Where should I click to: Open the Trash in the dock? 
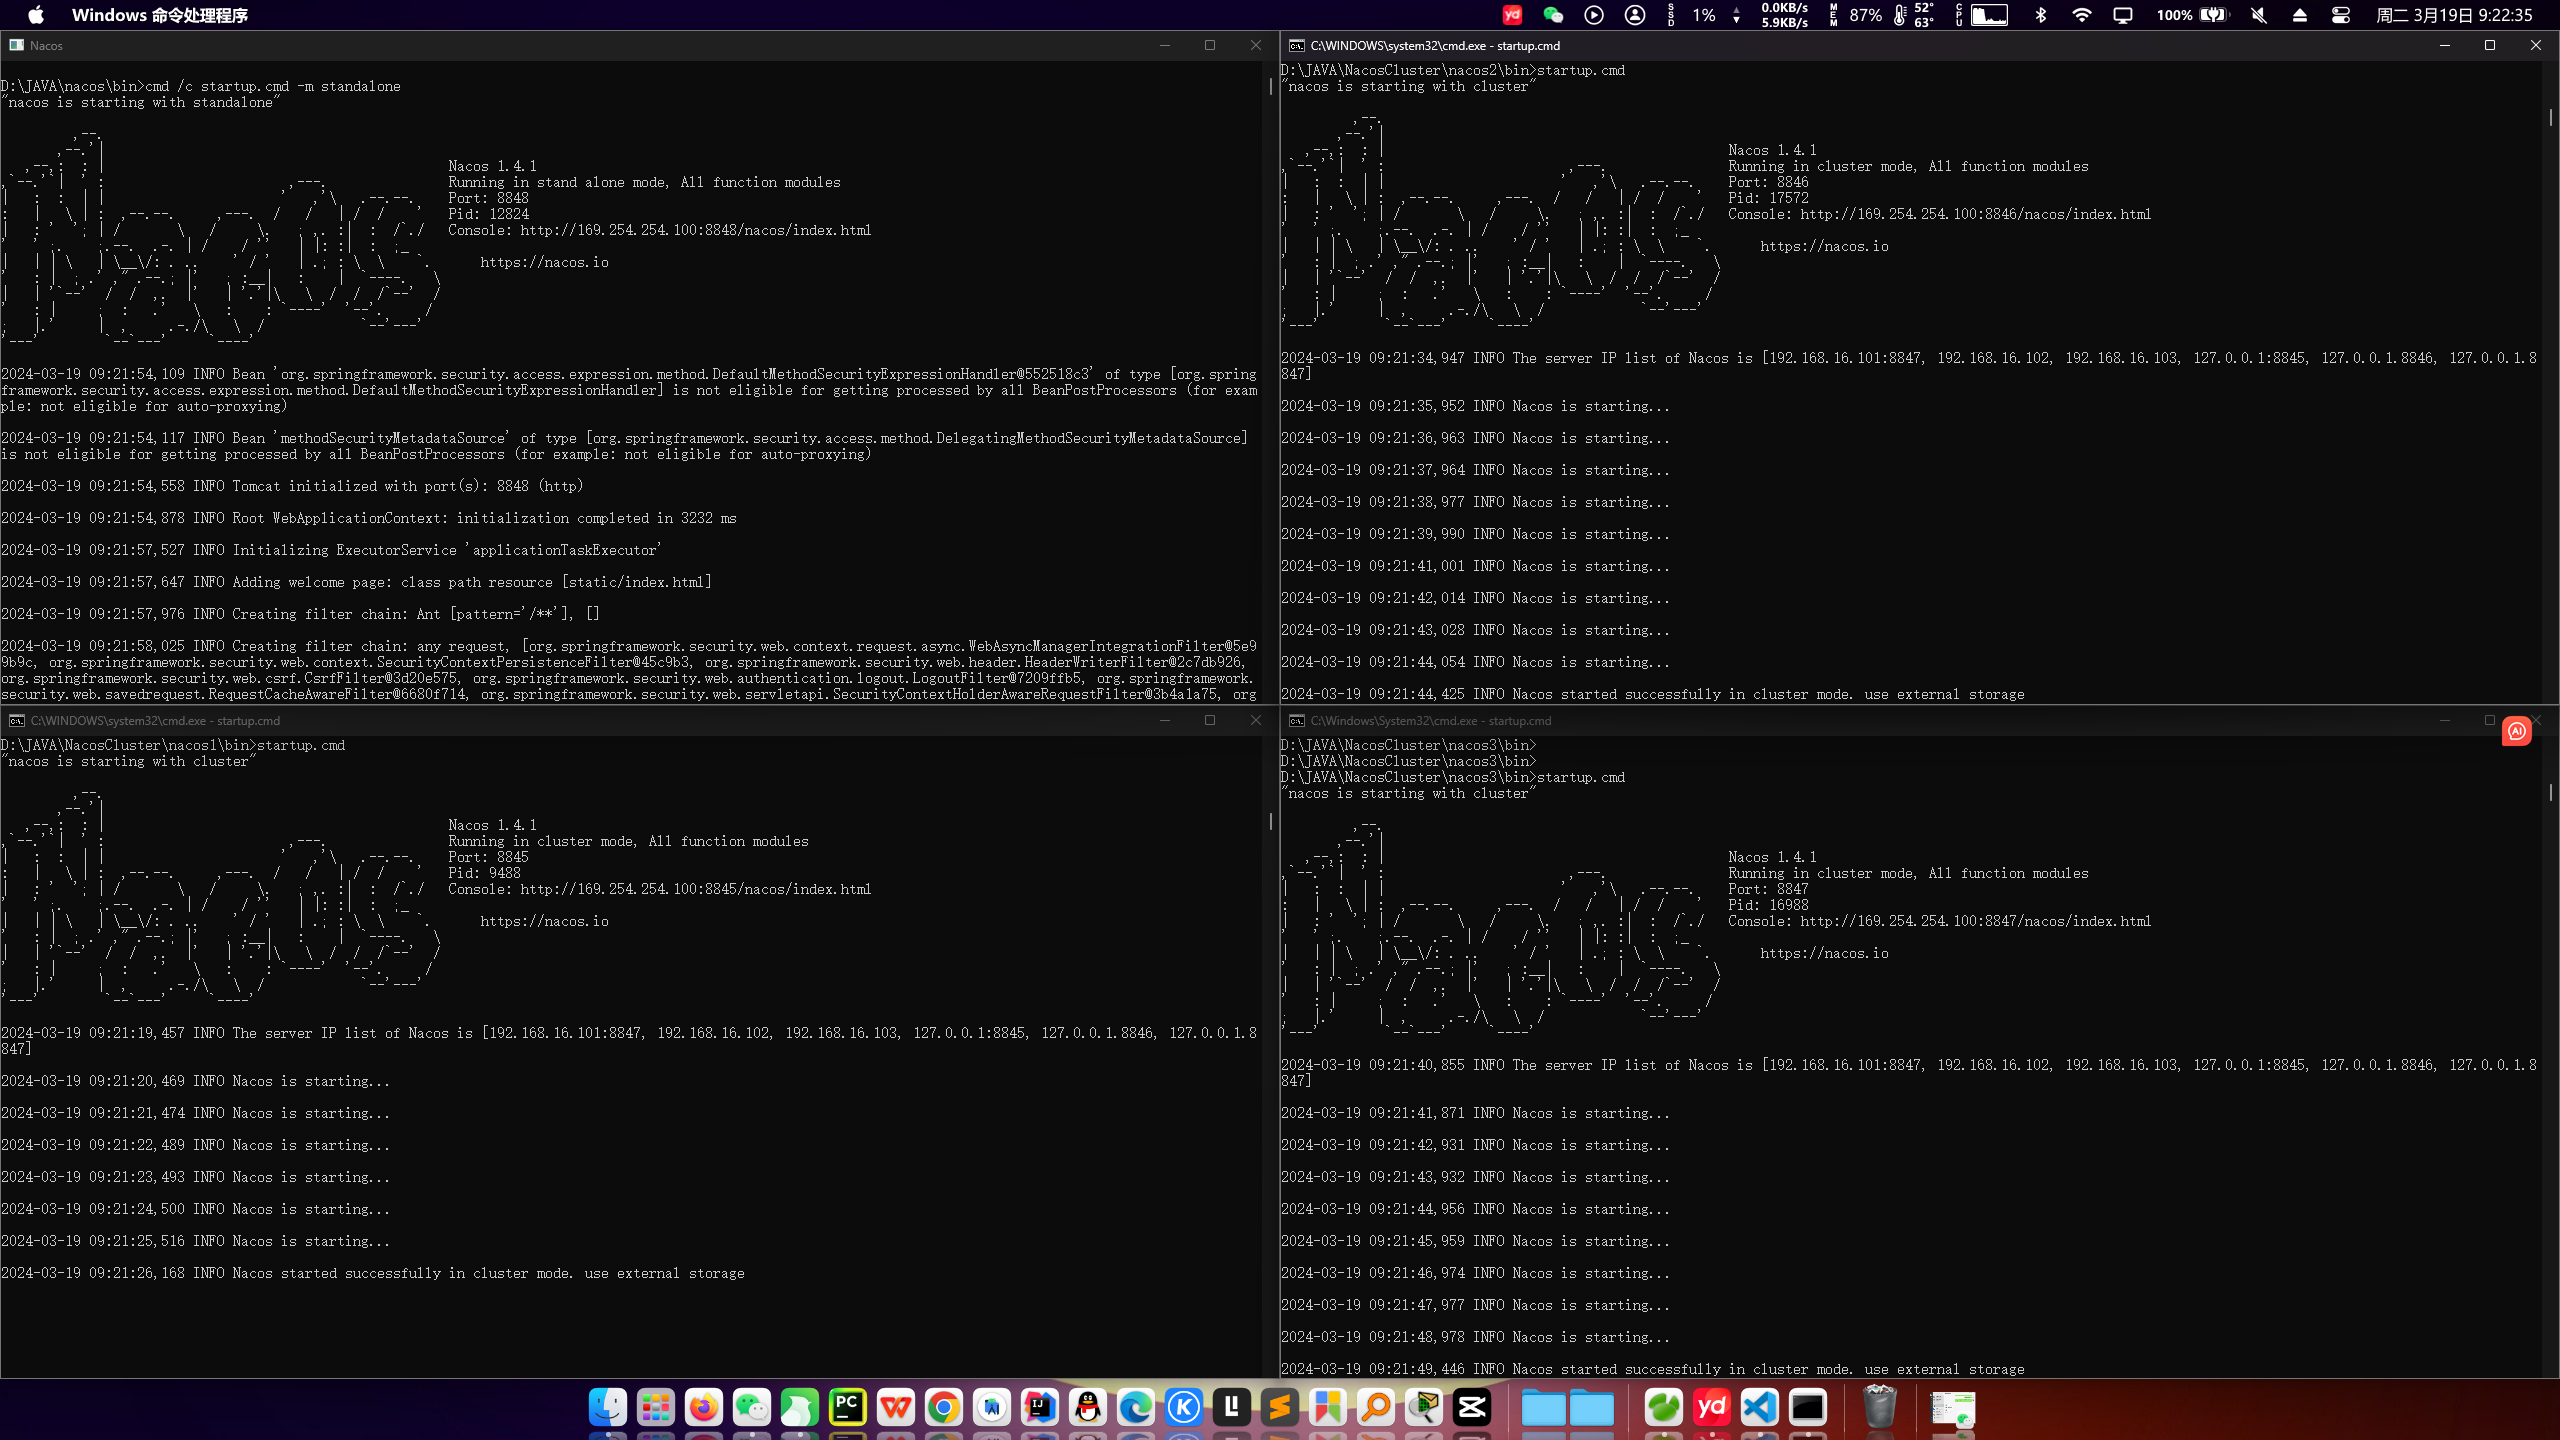pos(1880,1407)
